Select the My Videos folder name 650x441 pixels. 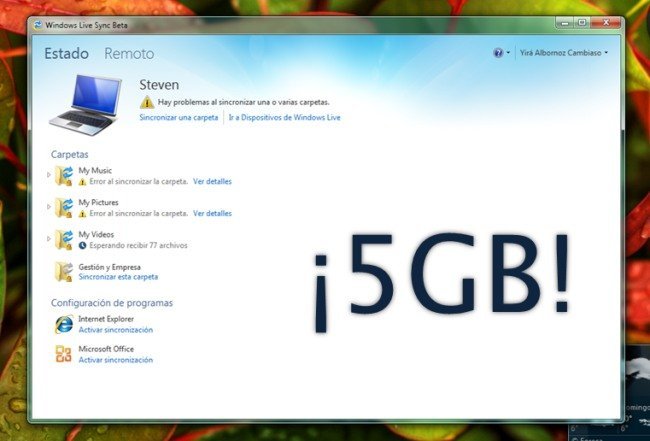[96, 235]
